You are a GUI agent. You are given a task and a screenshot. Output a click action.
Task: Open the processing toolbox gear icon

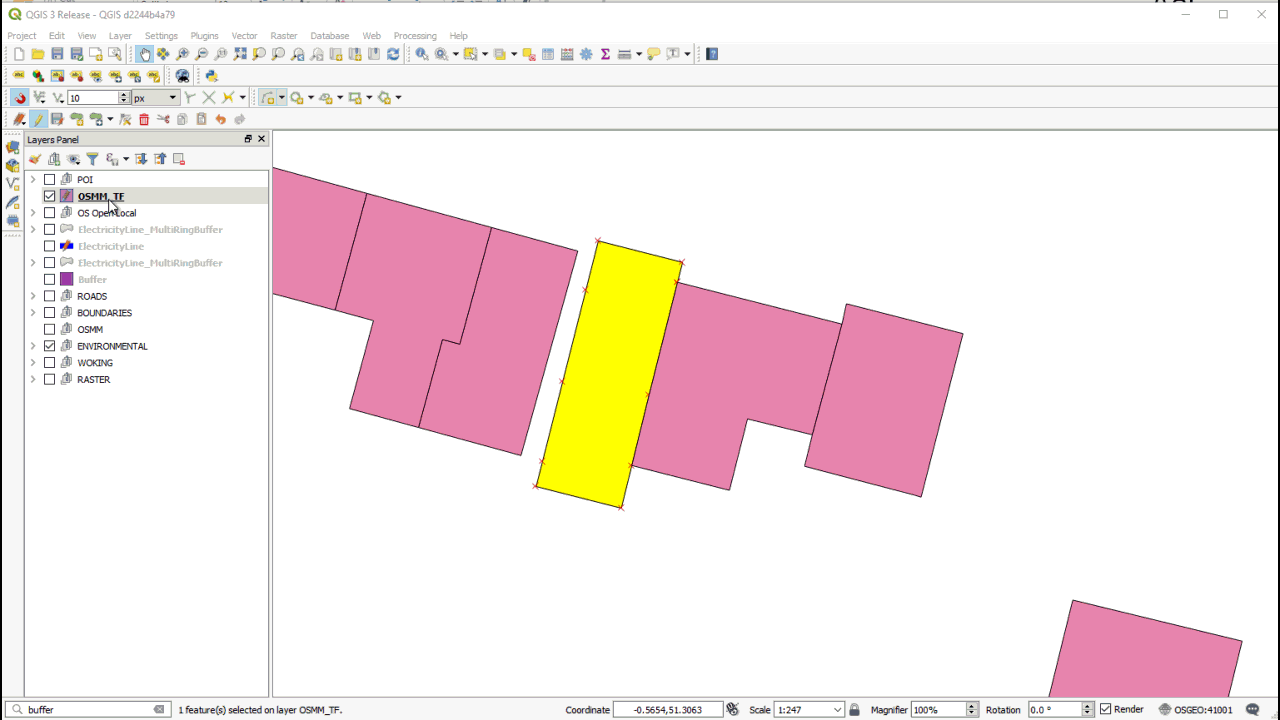tap(586, 54)
